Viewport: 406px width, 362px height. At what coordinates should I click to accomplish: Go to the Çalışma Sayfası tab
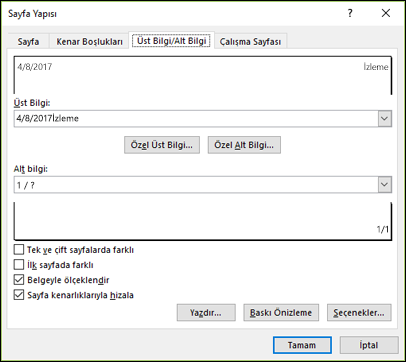pos(250,41)
